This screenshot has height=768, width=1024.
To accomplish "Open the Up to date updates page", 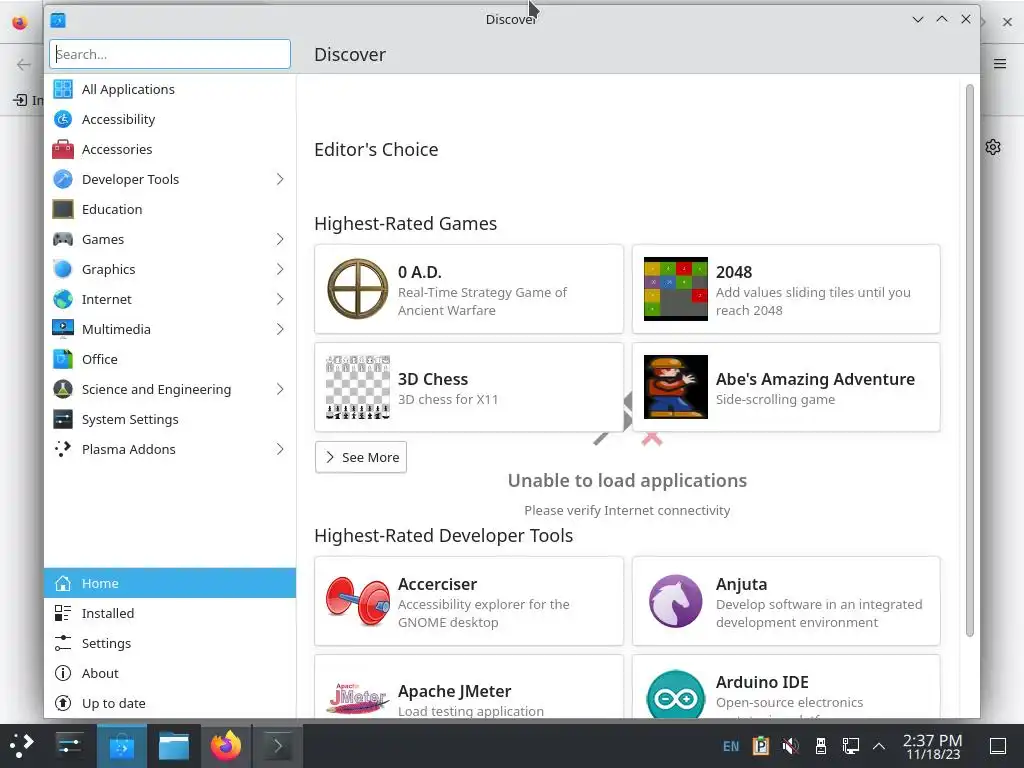I will [170, 703].
